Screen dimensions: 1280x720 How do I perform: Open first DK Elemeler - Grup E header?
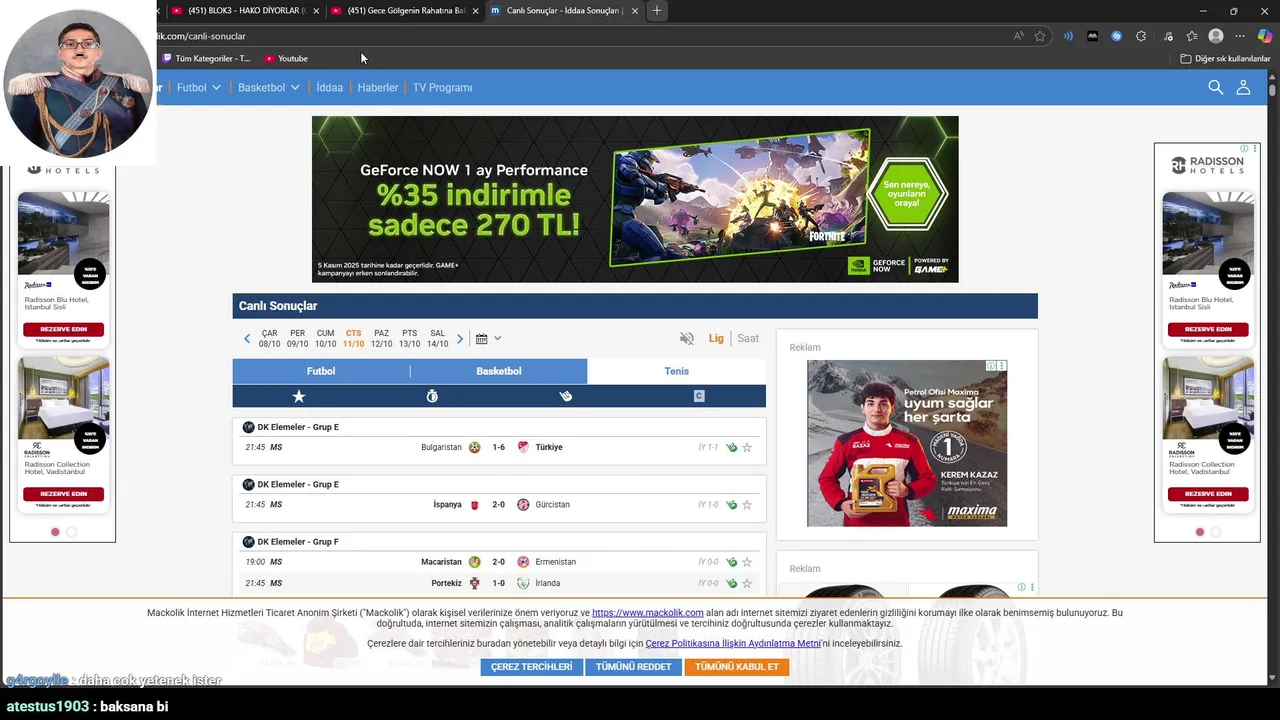click(298, 427)
